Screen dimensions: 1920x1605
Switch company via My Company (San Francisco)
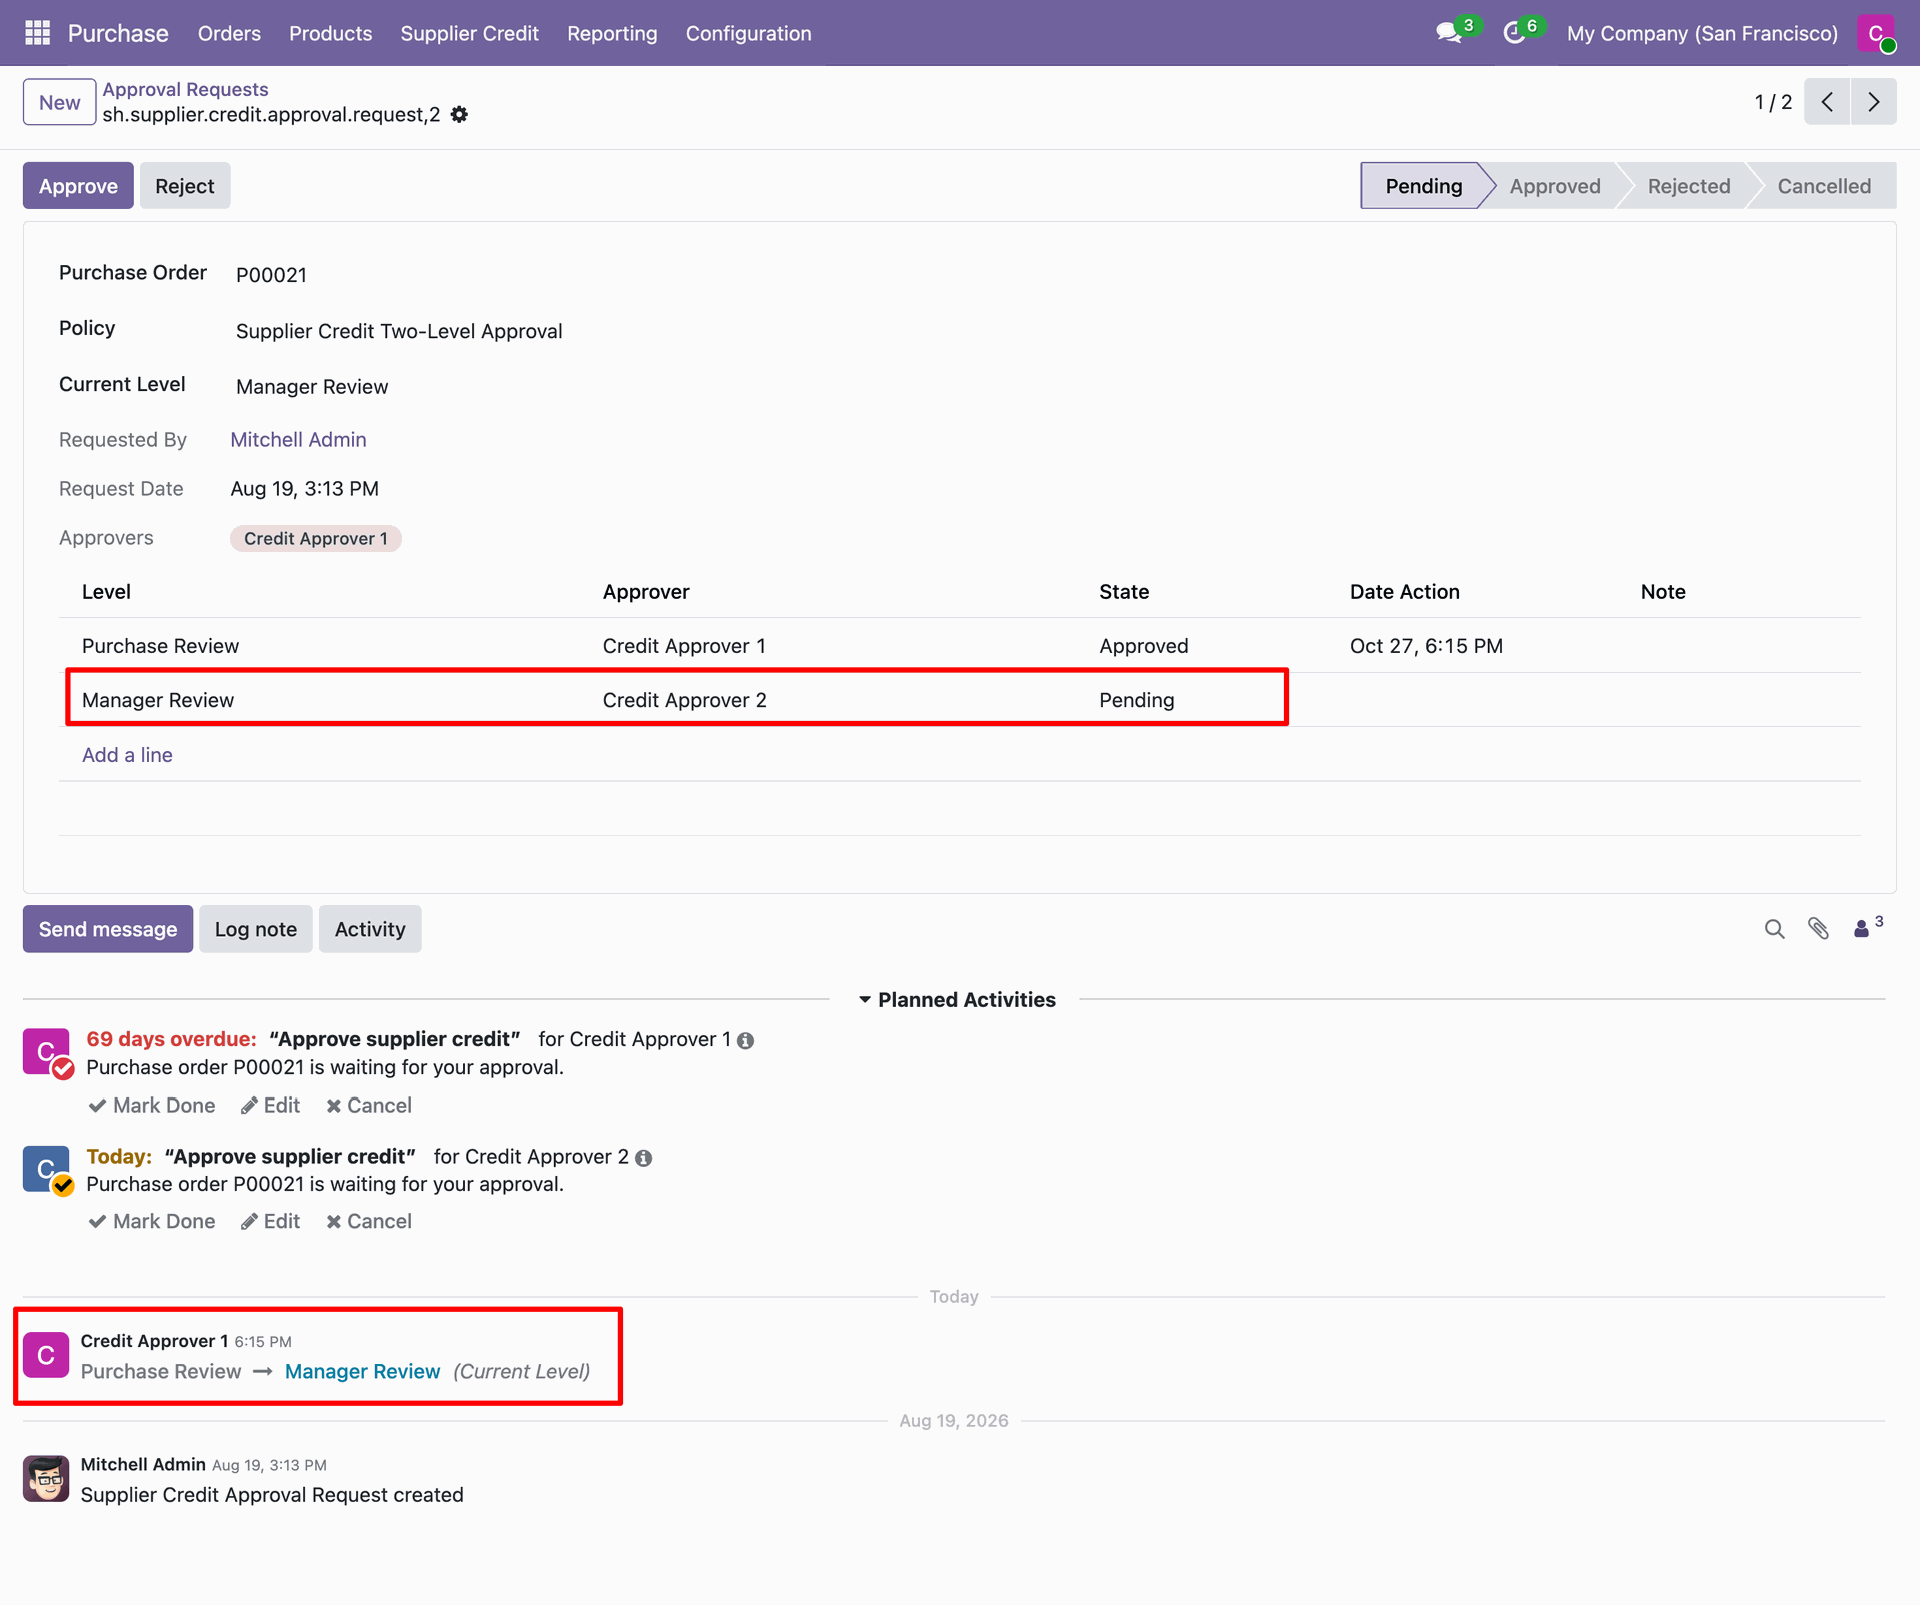point(1702,33)
